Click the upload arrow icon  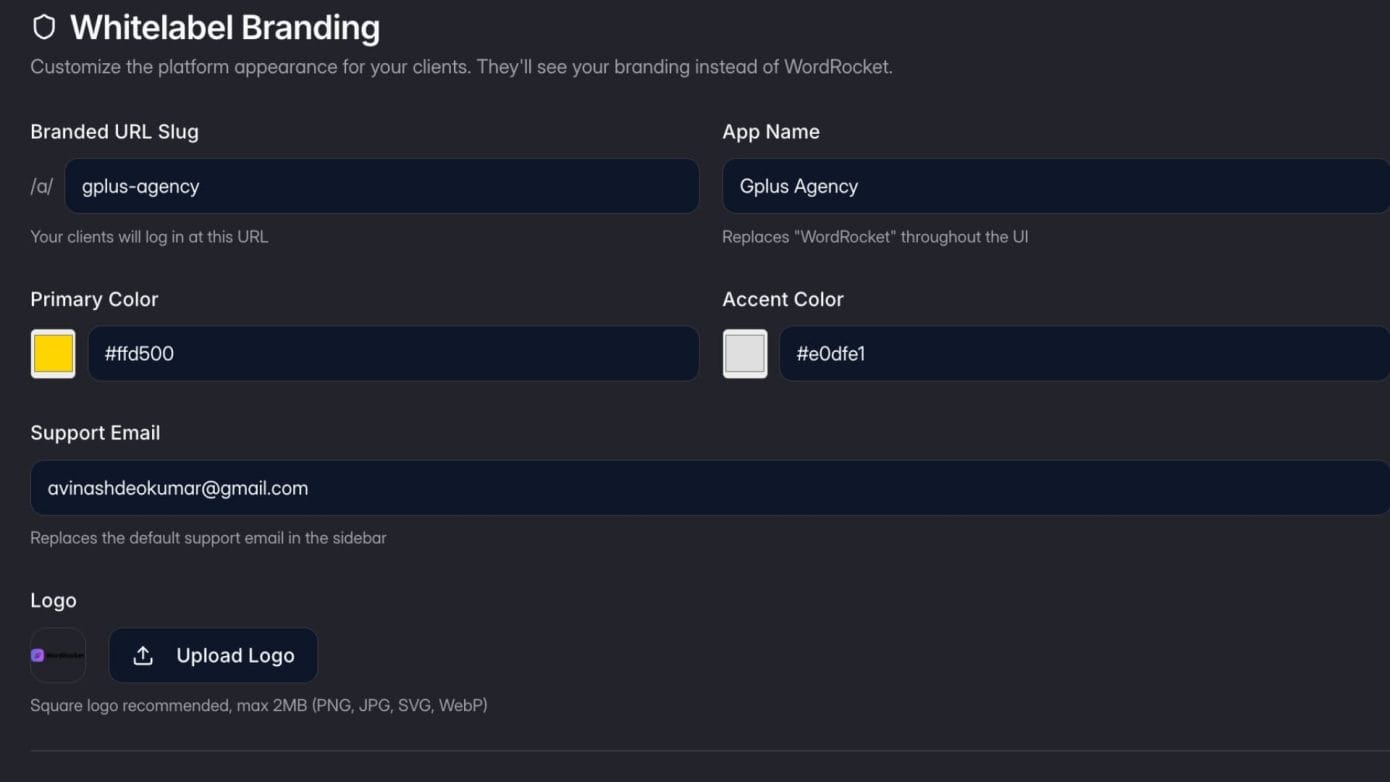[143, 655]
